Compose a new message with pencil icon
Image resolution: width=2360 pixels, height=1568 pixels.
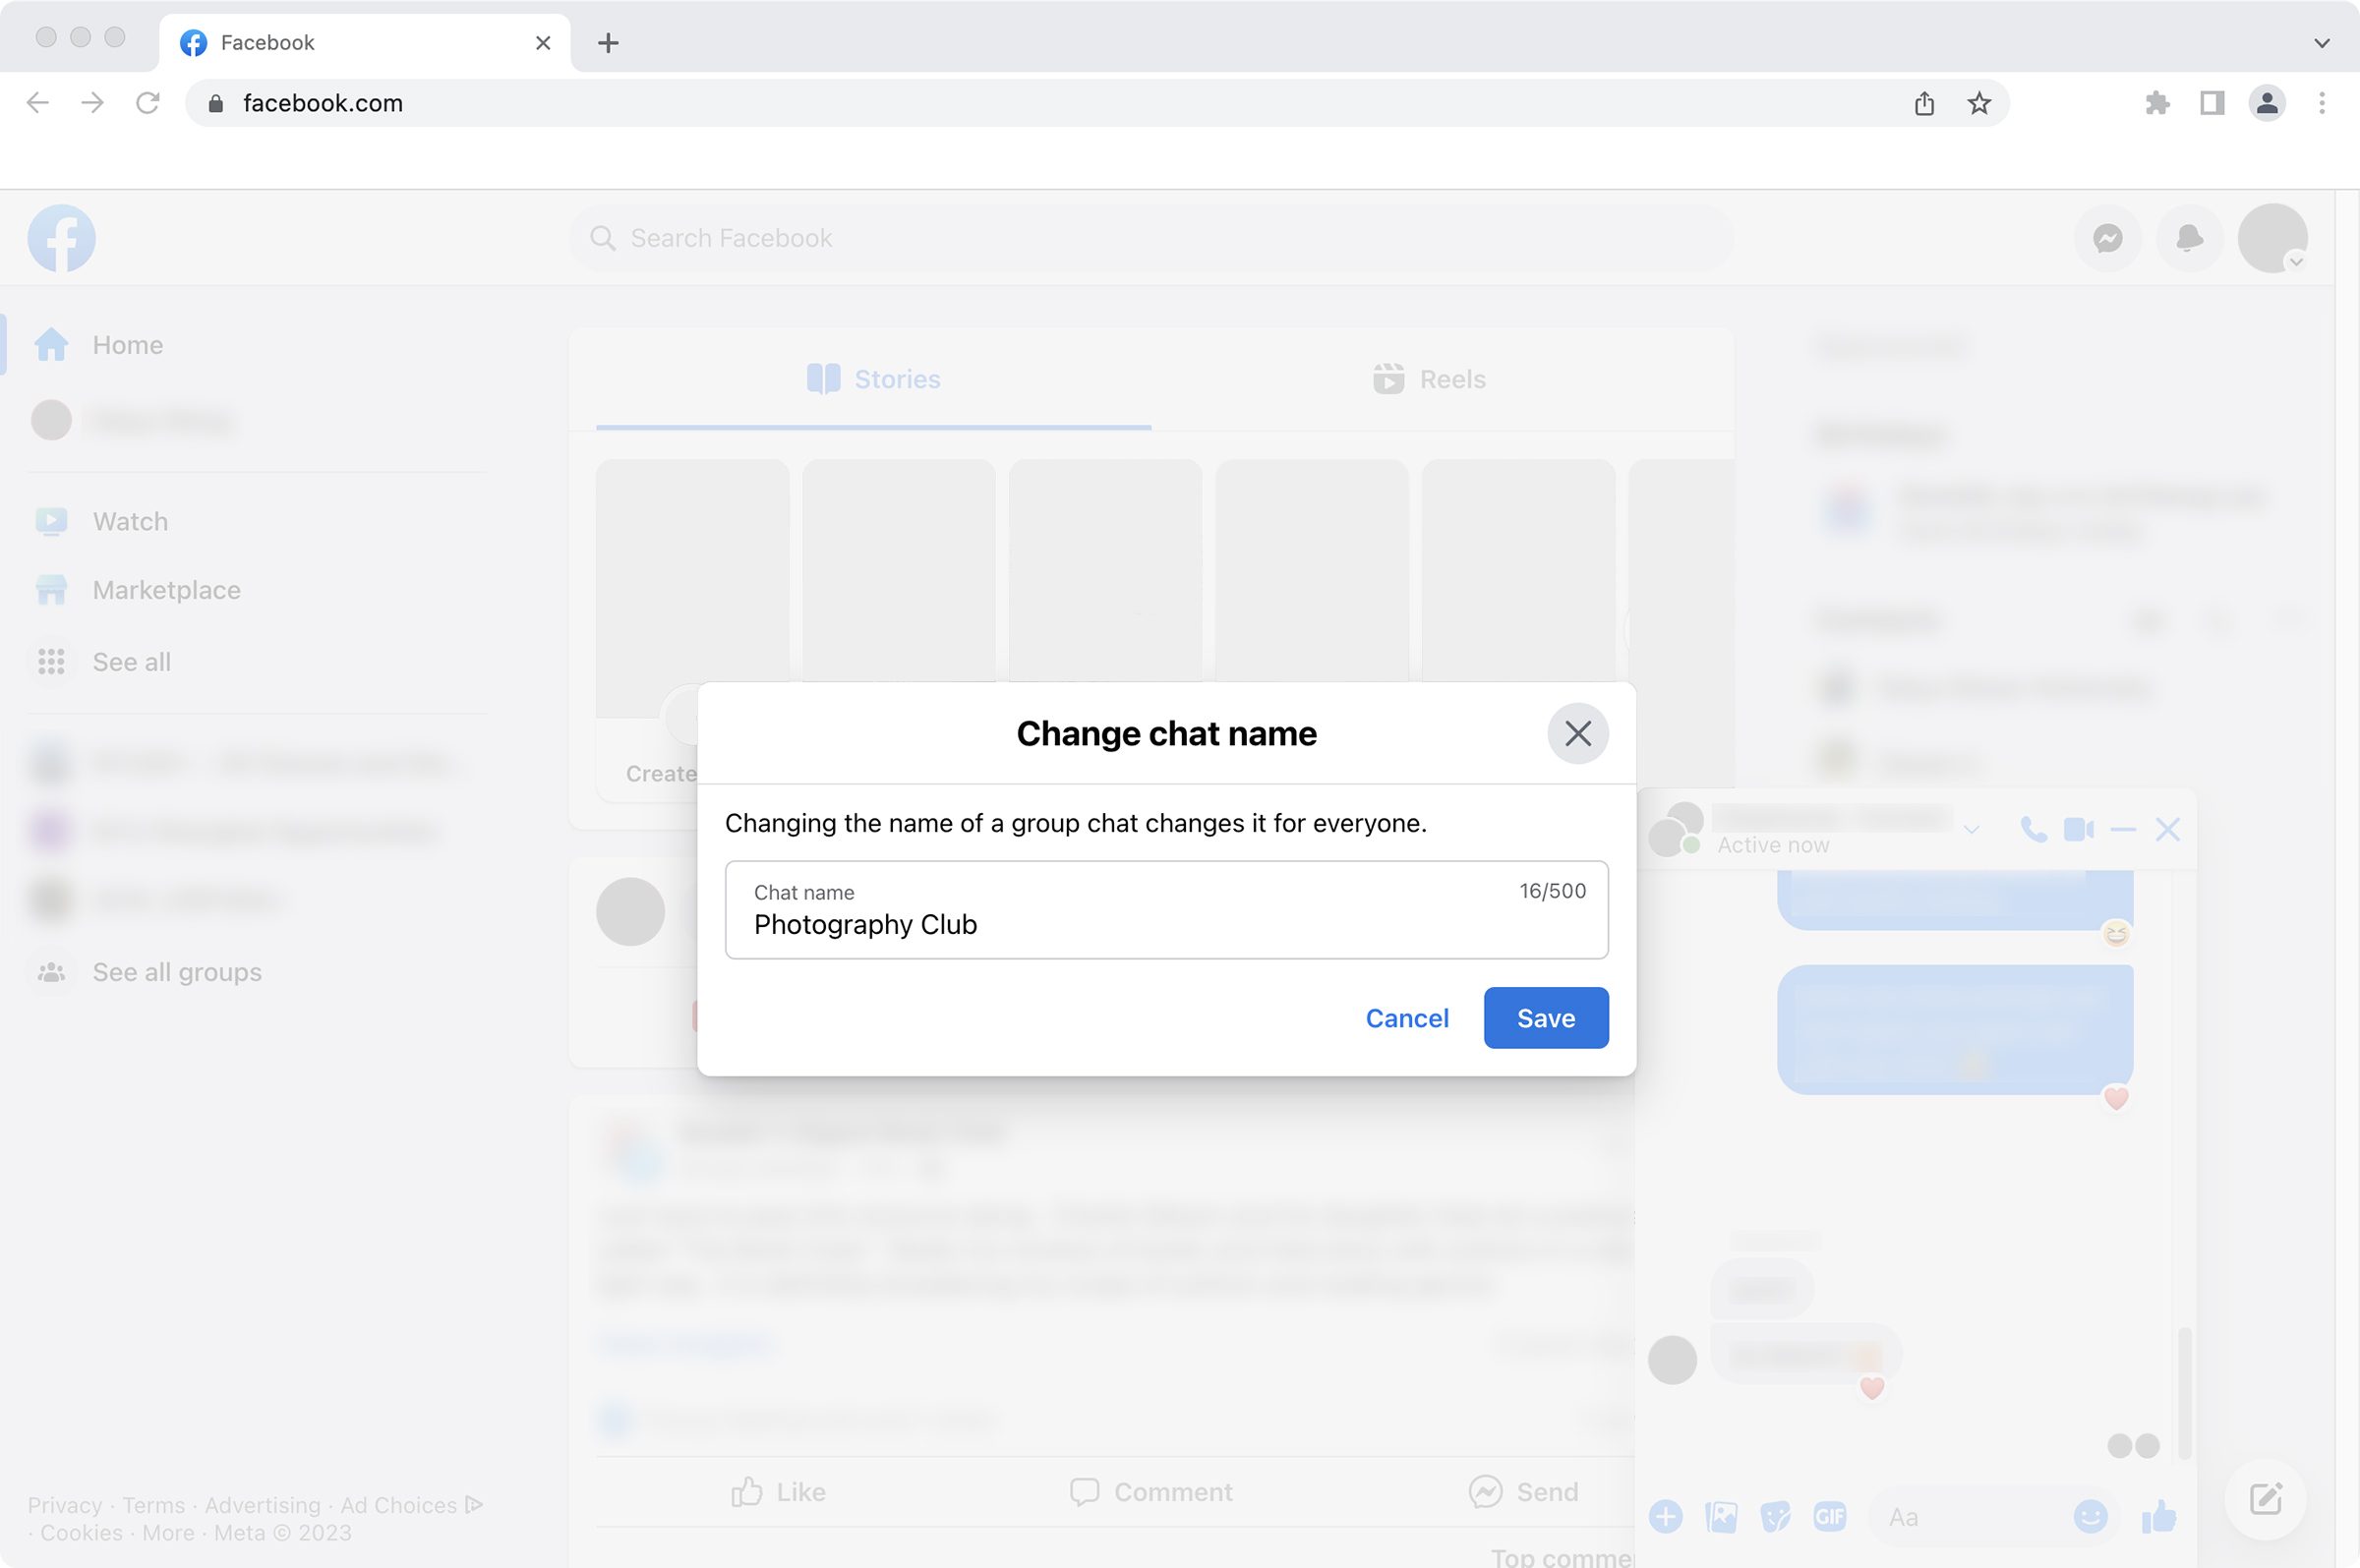[2265, 1498]
